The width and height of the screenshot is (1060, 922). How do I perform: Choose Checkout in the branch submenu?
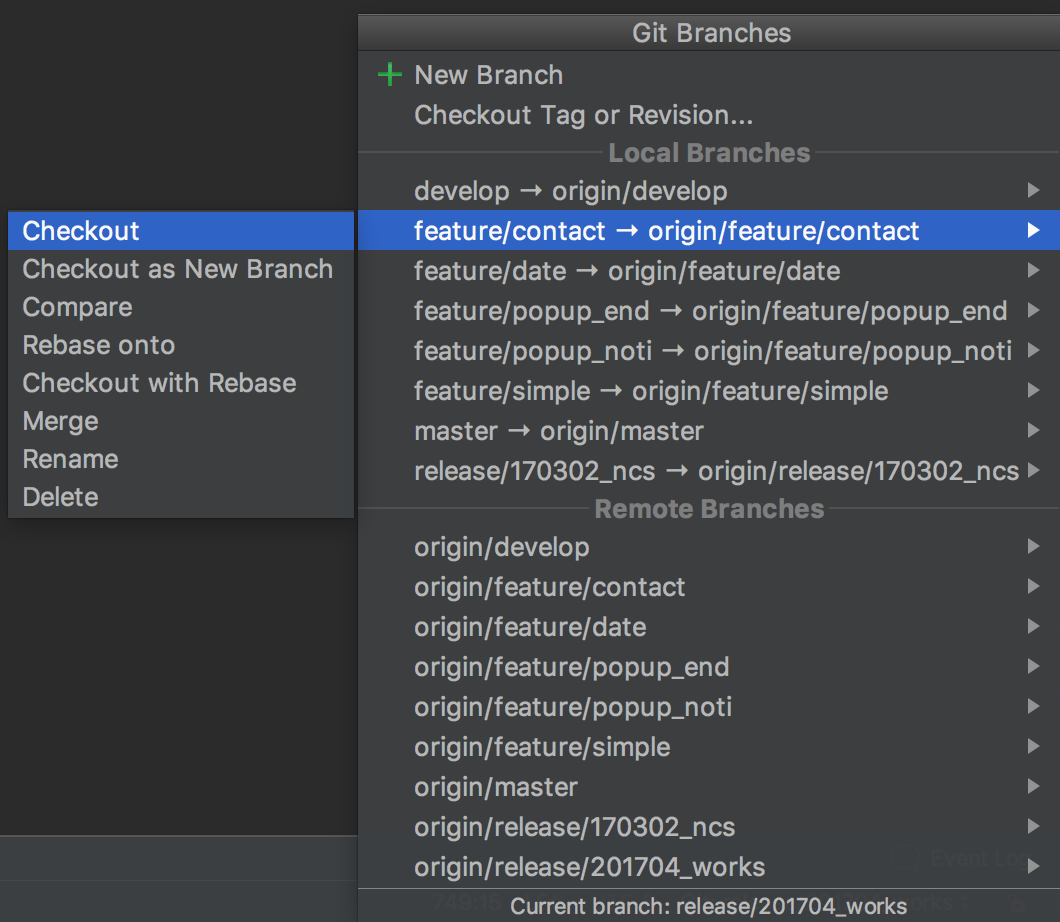[181, 230]
